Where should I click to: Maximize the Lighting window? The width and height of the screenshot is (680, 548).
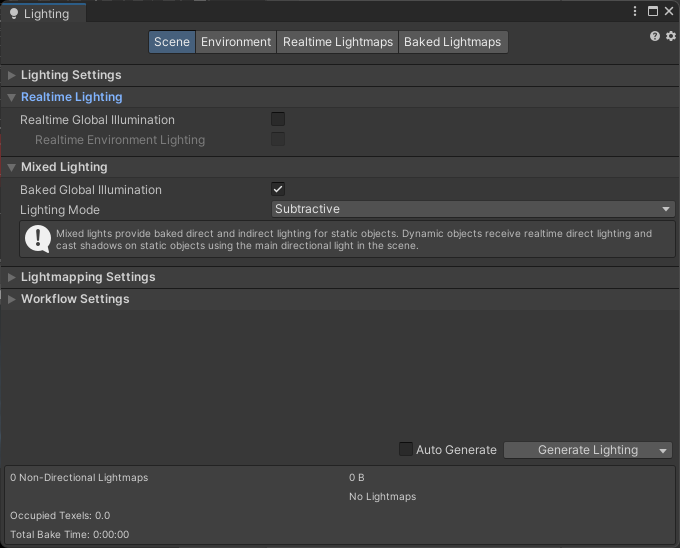point(653,11)
